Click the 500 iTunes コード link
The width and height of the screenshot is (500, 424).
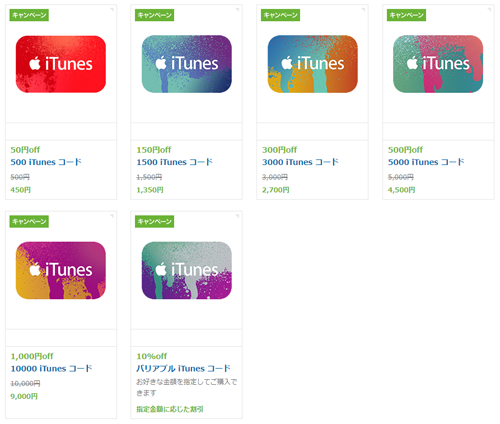click(46, 162)
